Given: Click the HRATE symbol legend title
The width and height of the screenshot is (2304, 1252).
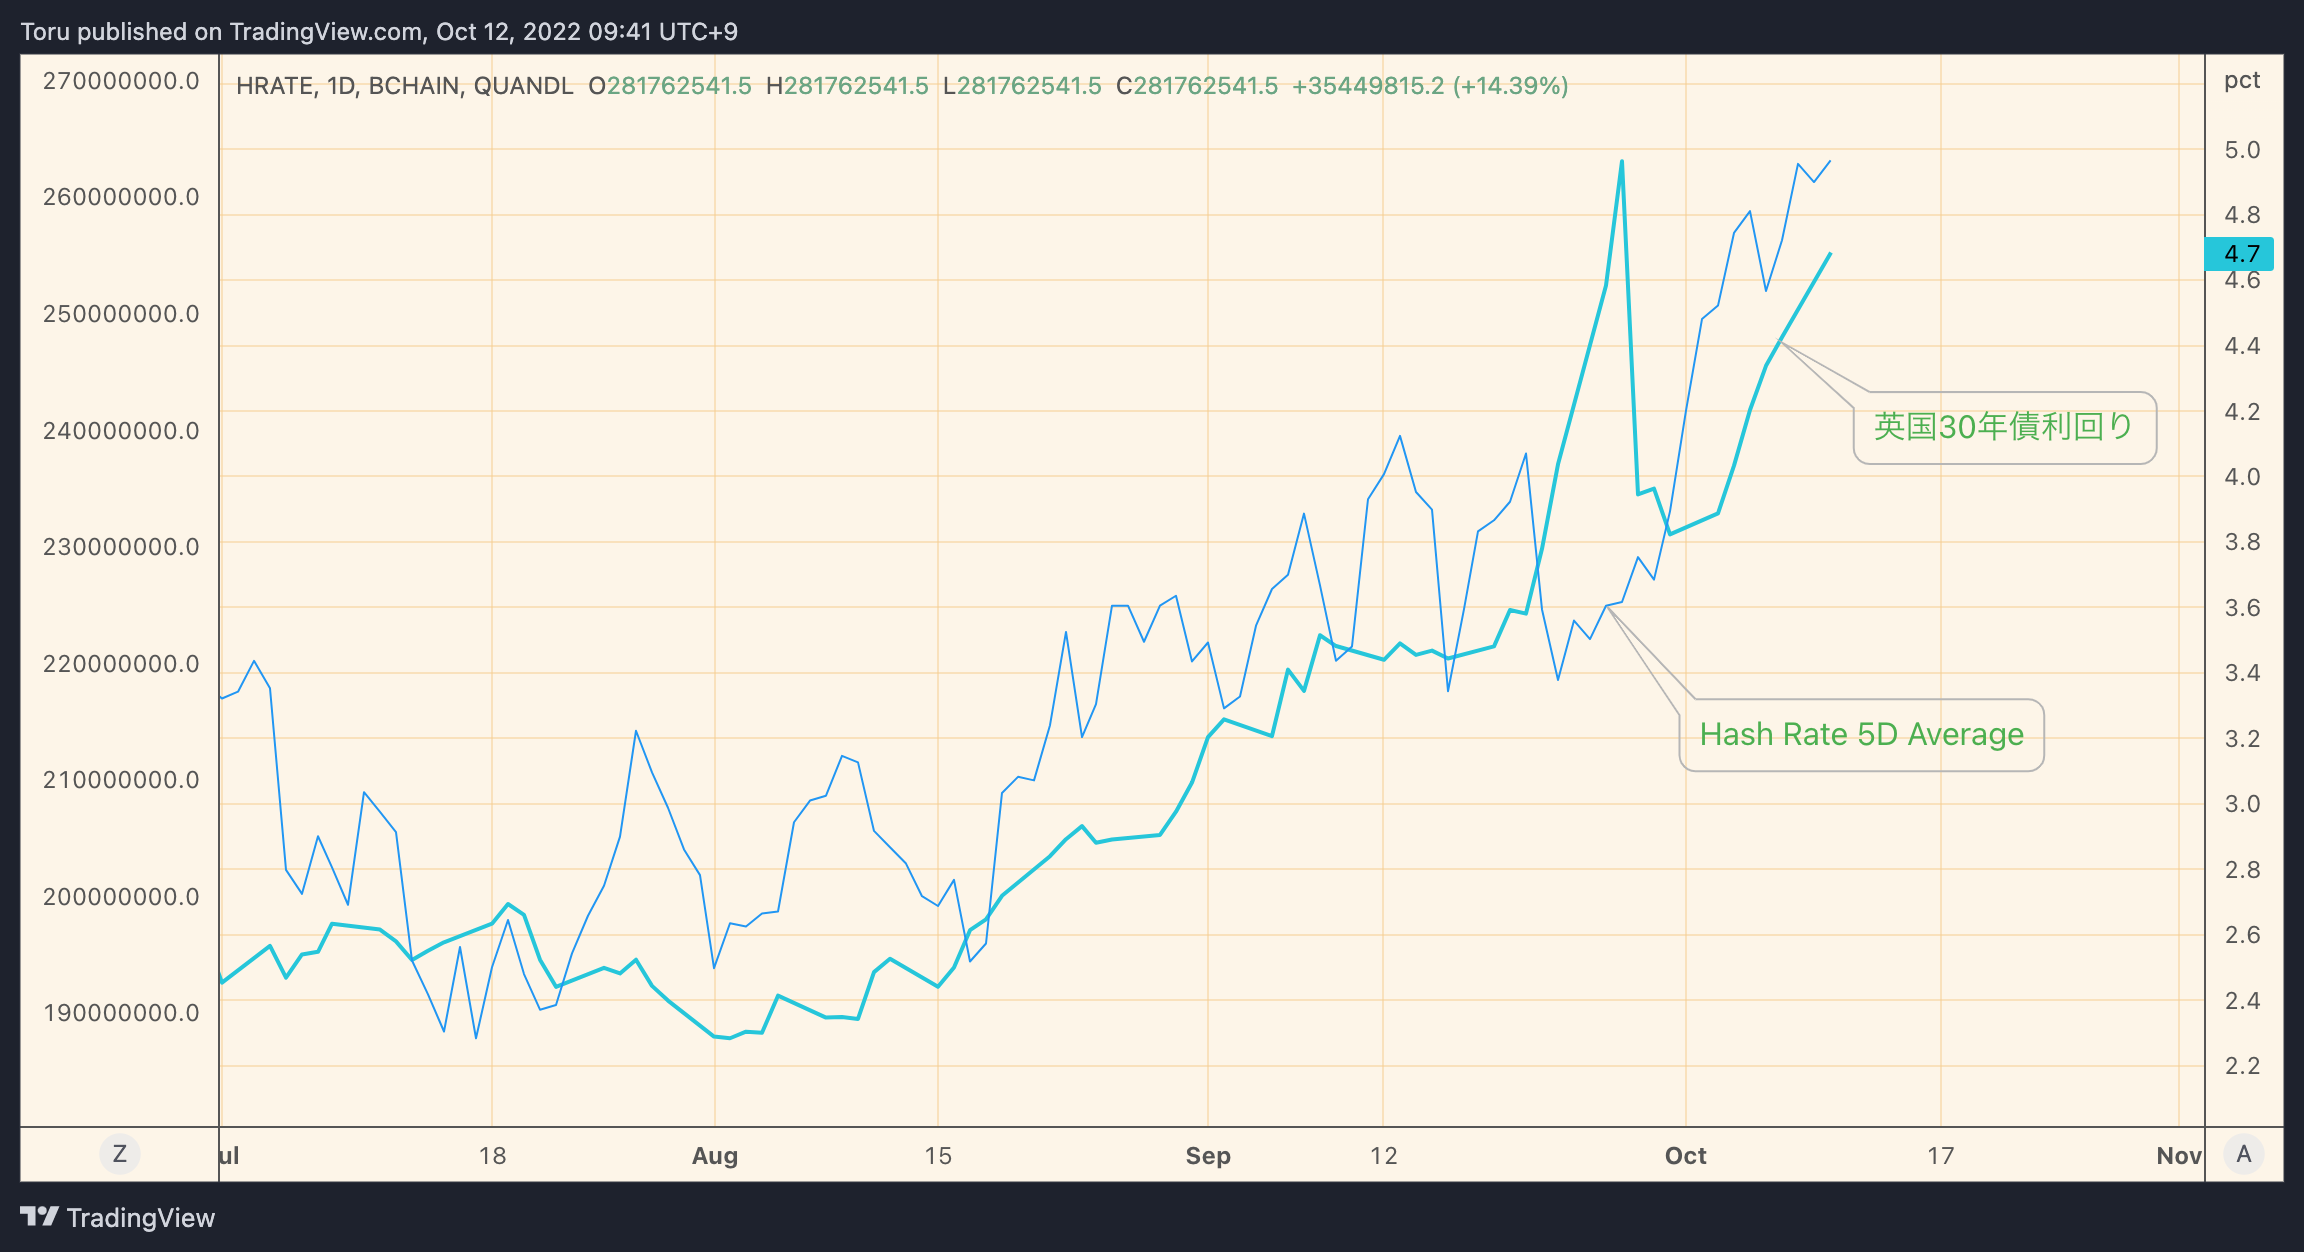Looking at the screenshot, I should [404, 86].
